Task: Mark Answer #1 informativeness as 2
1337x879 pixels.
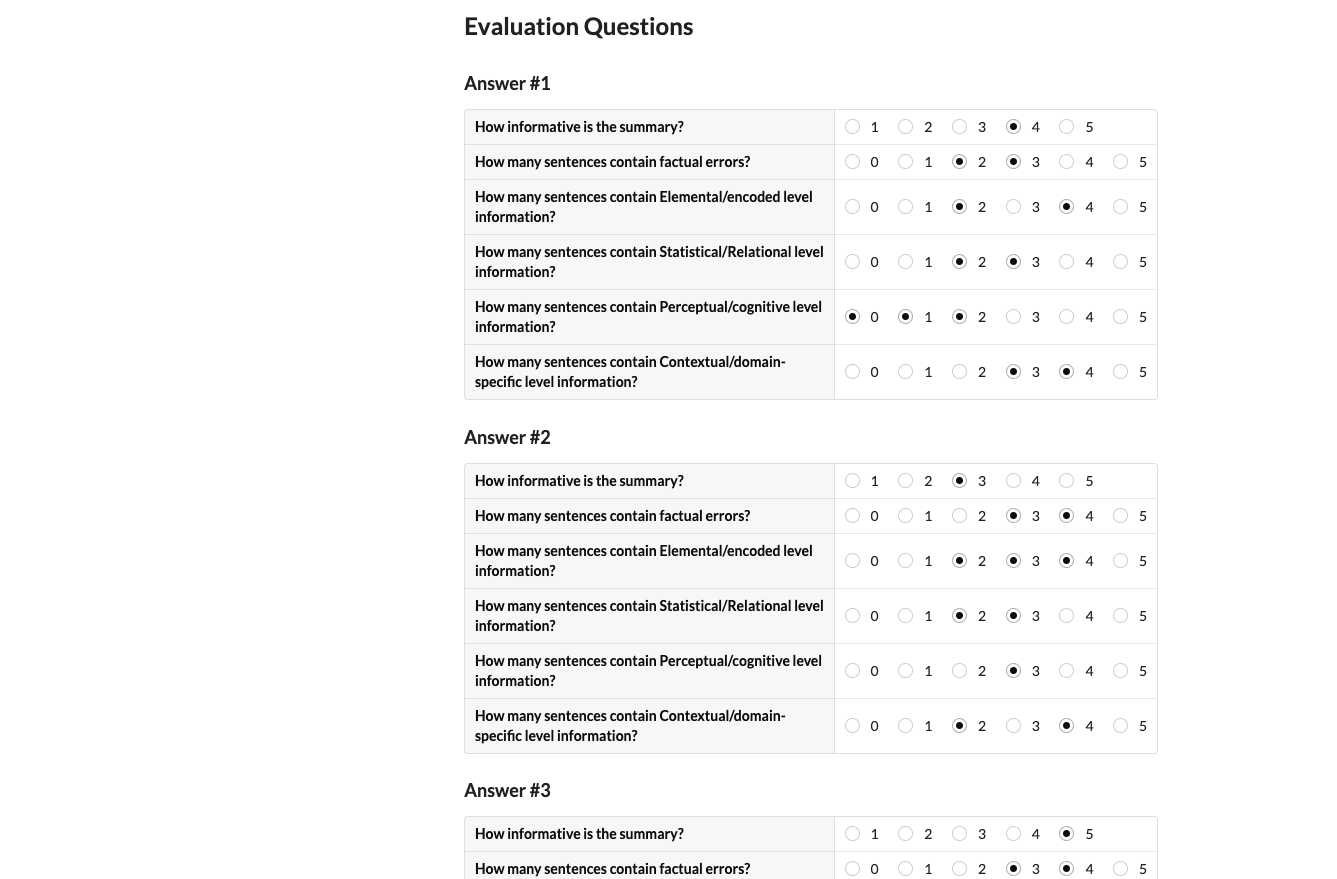Action: coord(906,127)
